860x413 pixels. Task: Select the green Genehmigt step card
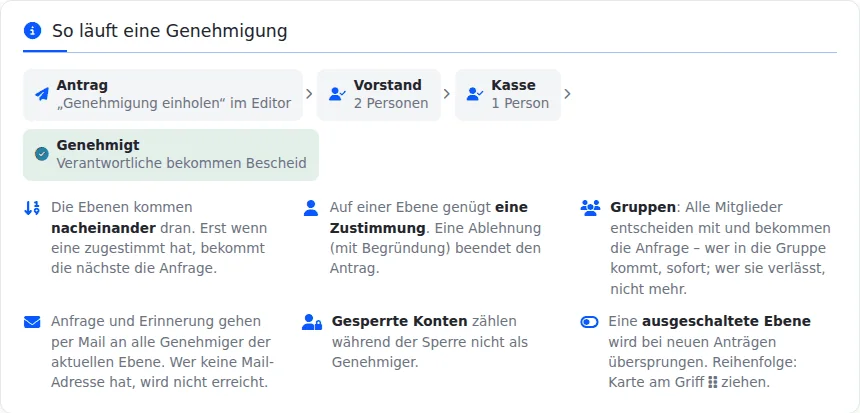click(x=171, y=155)
